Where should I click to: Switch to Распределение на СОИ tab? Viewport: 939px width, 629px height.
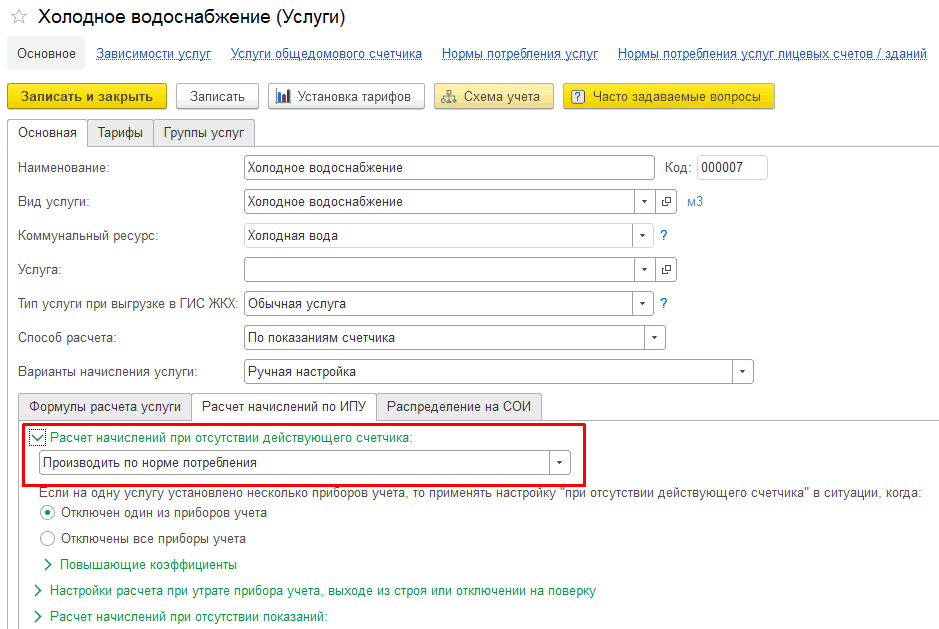point(459,407)
